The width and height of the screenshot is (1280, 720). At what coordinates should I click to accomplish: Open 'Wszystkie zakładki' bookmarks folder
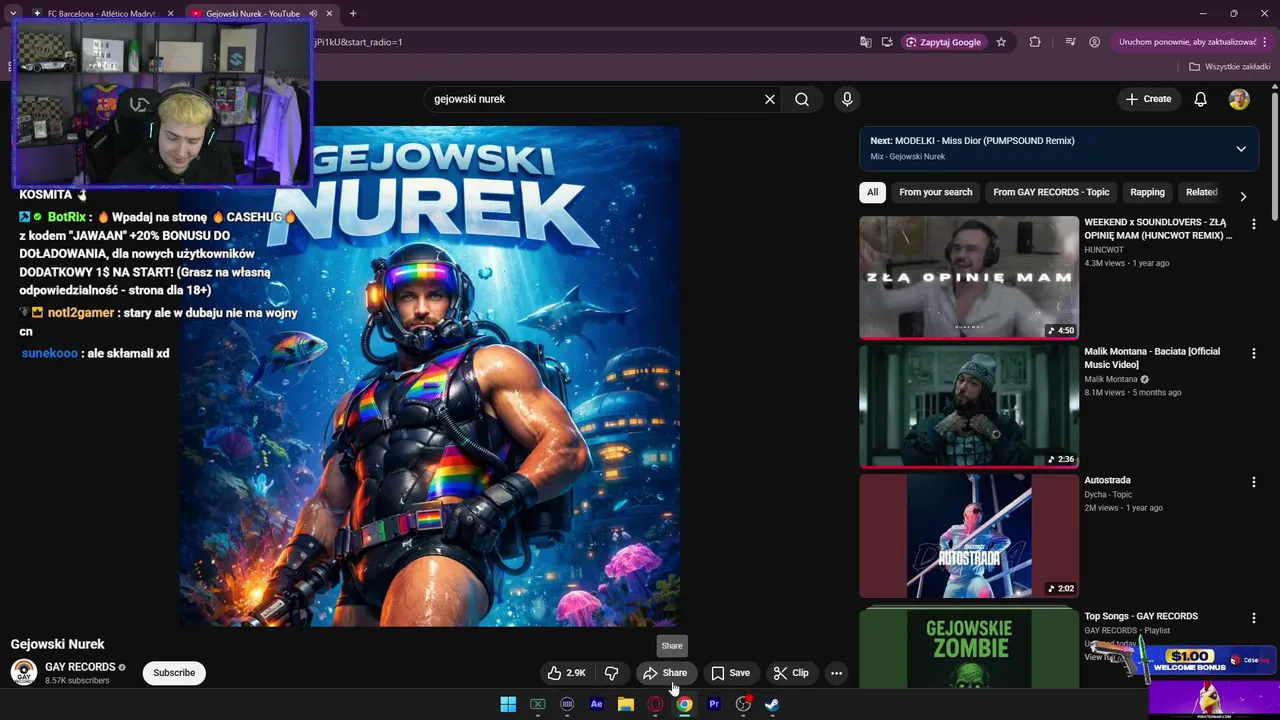(1229, 67)
